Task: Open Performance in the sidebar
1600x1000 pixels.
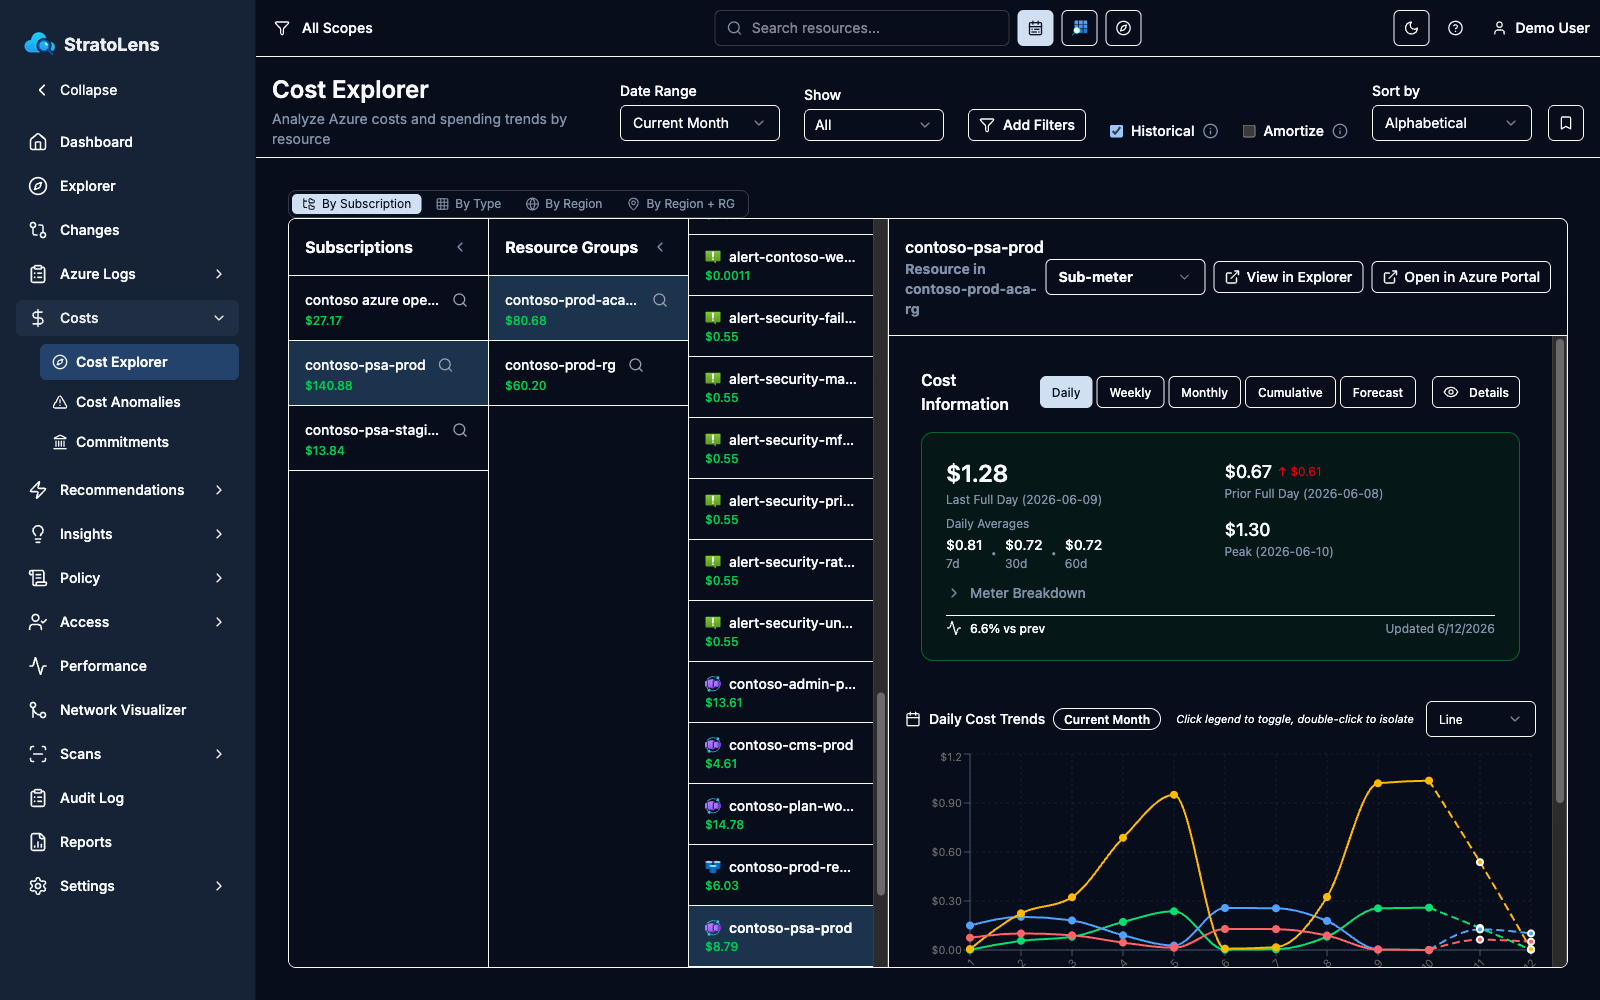Action: click(x=127, y=666)
